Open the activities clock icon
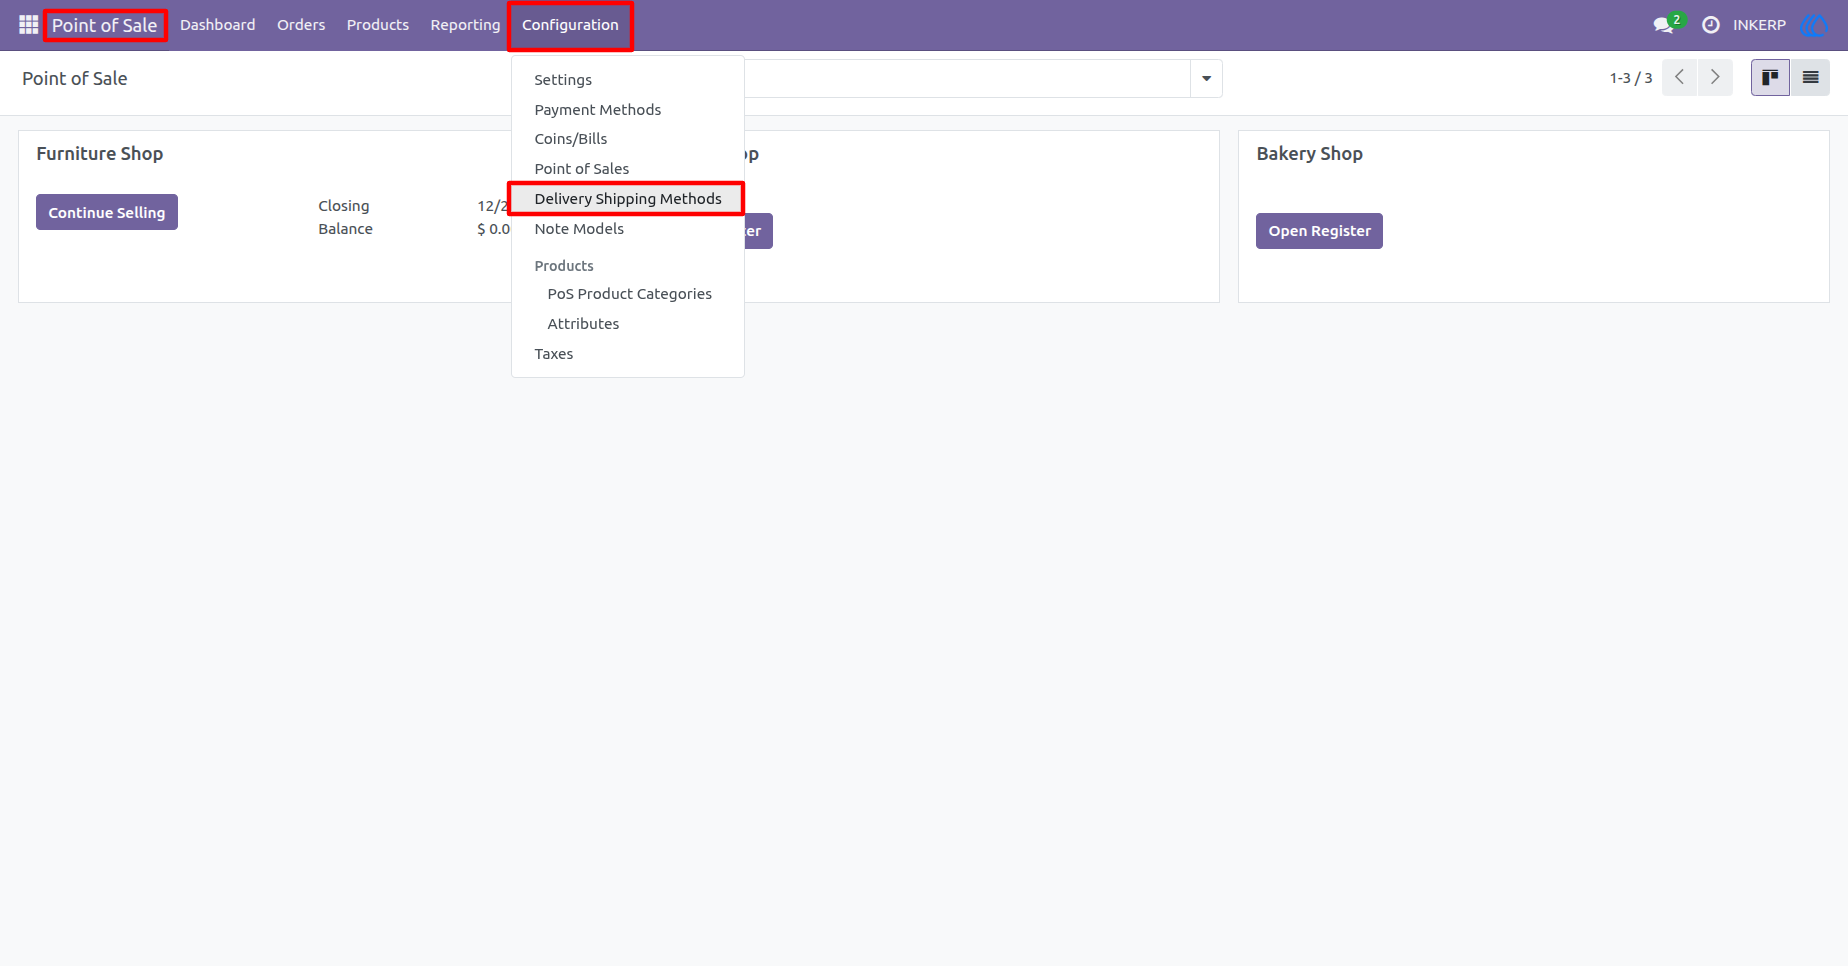The height and width of the screenshot is (966, 1848). pos(1711,25)
